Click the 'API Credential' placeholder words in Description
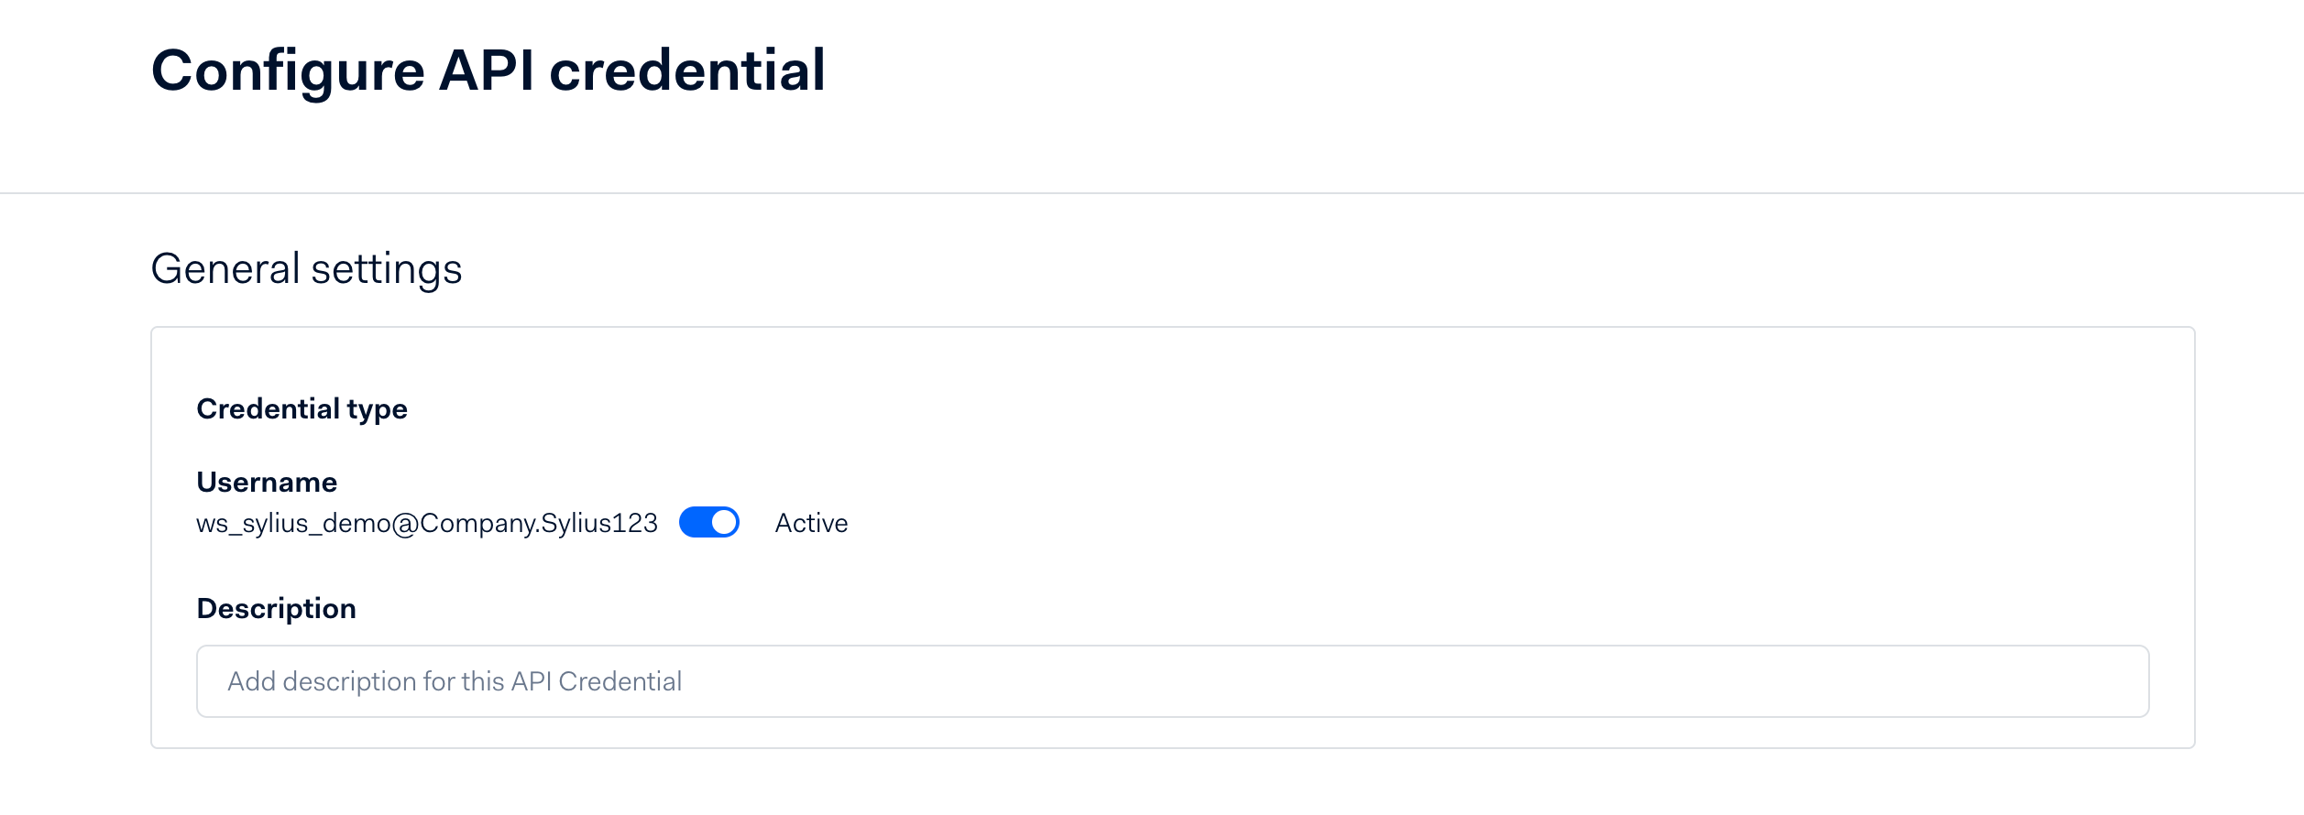The image size is (2304, 815). pos(596,681)
